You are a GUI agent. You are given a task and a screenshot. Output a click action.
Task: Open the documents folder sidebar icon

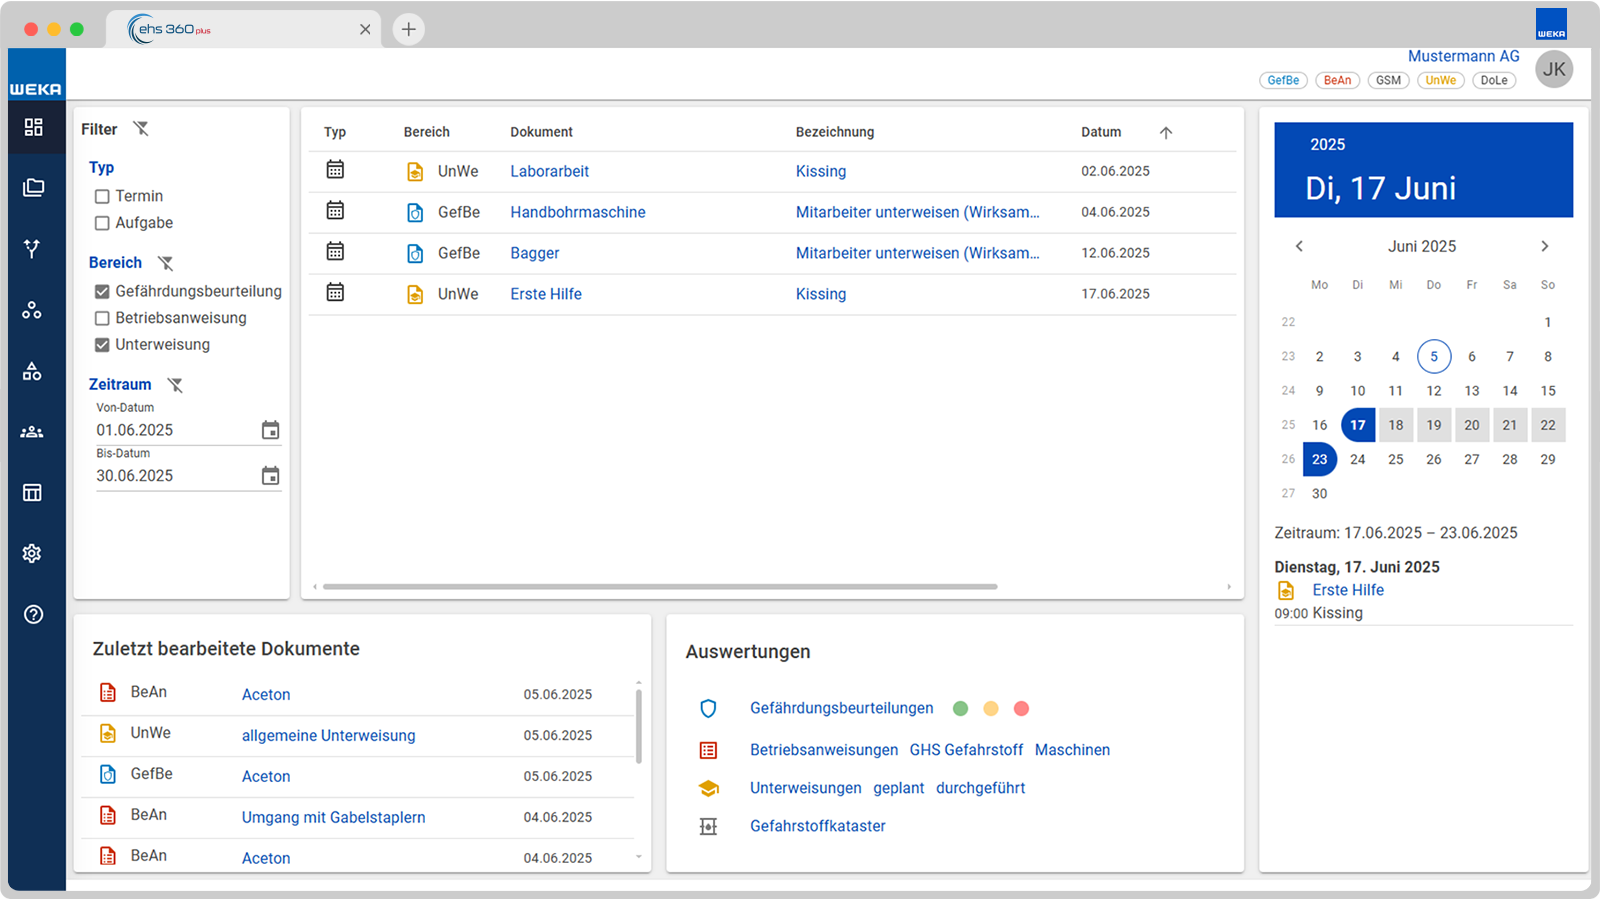[33, 188]
